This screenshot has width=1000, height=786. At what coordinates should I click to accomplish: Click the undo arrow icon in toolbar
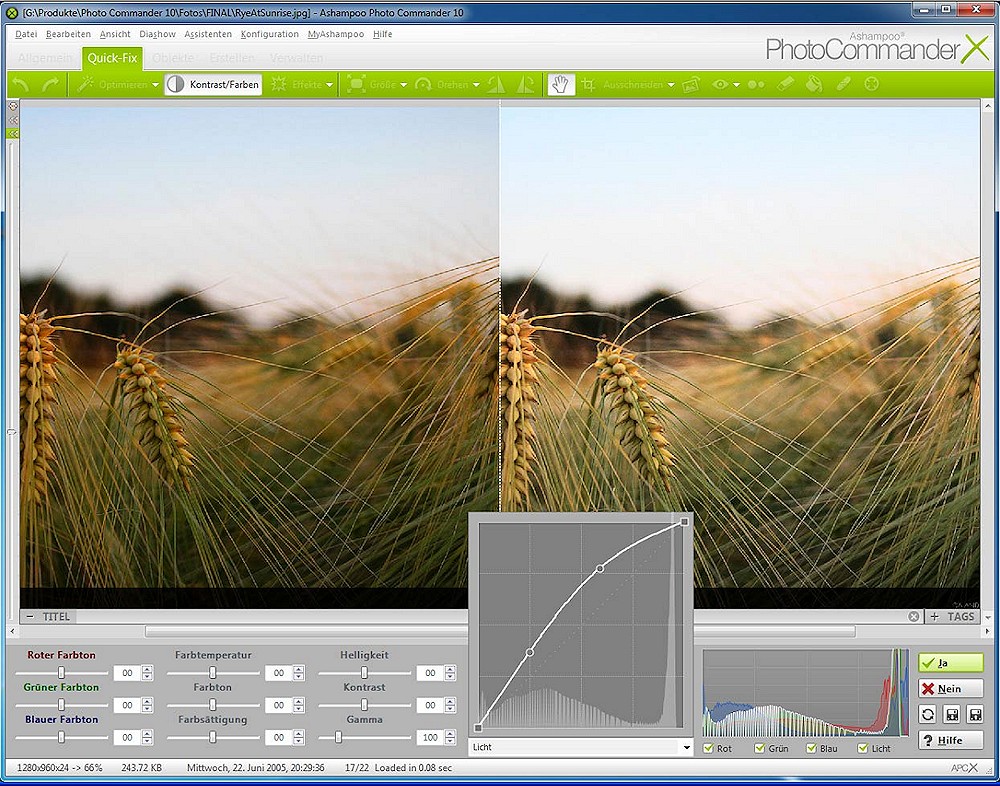tap(20, 85)
